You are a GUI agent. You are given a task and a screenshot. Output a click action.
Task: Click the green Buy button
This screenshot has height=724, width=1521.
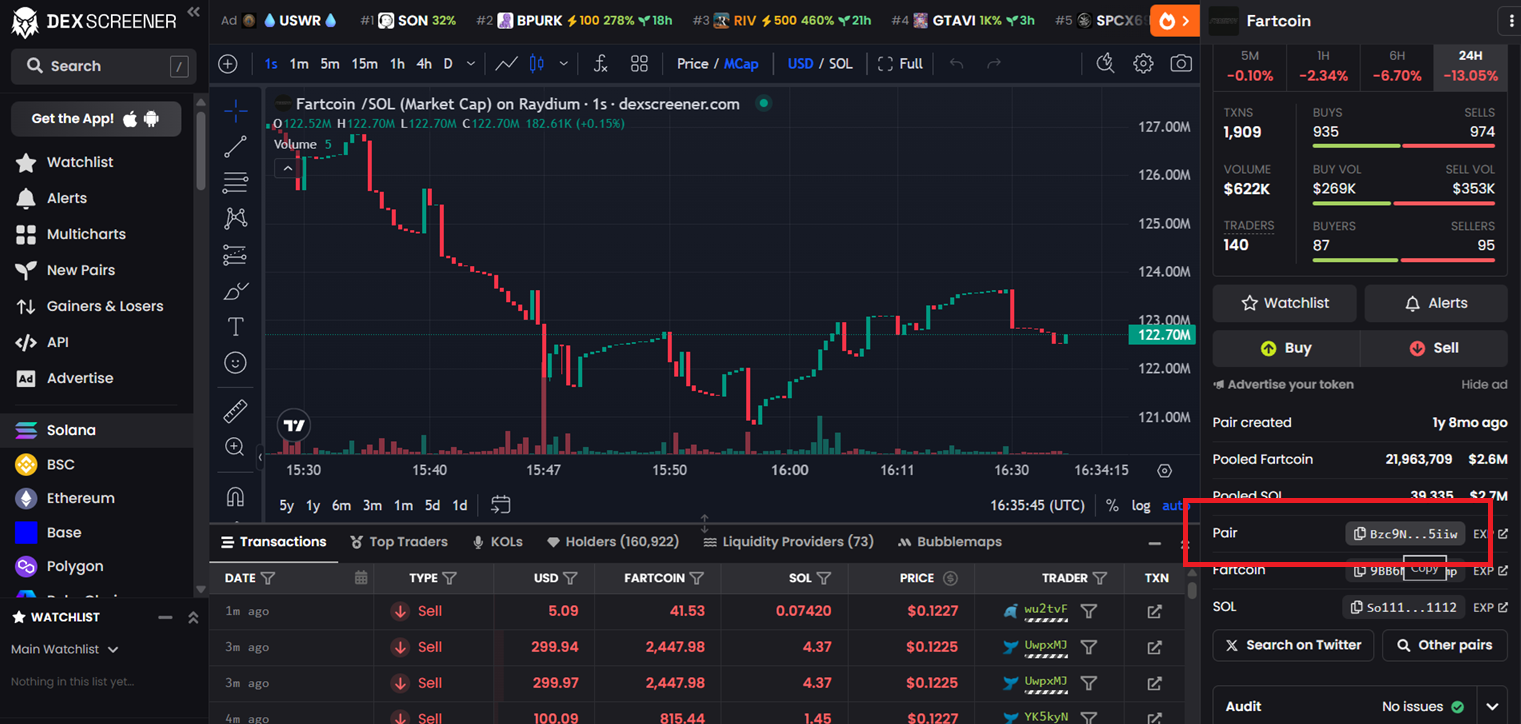(x=1286, y=348)
